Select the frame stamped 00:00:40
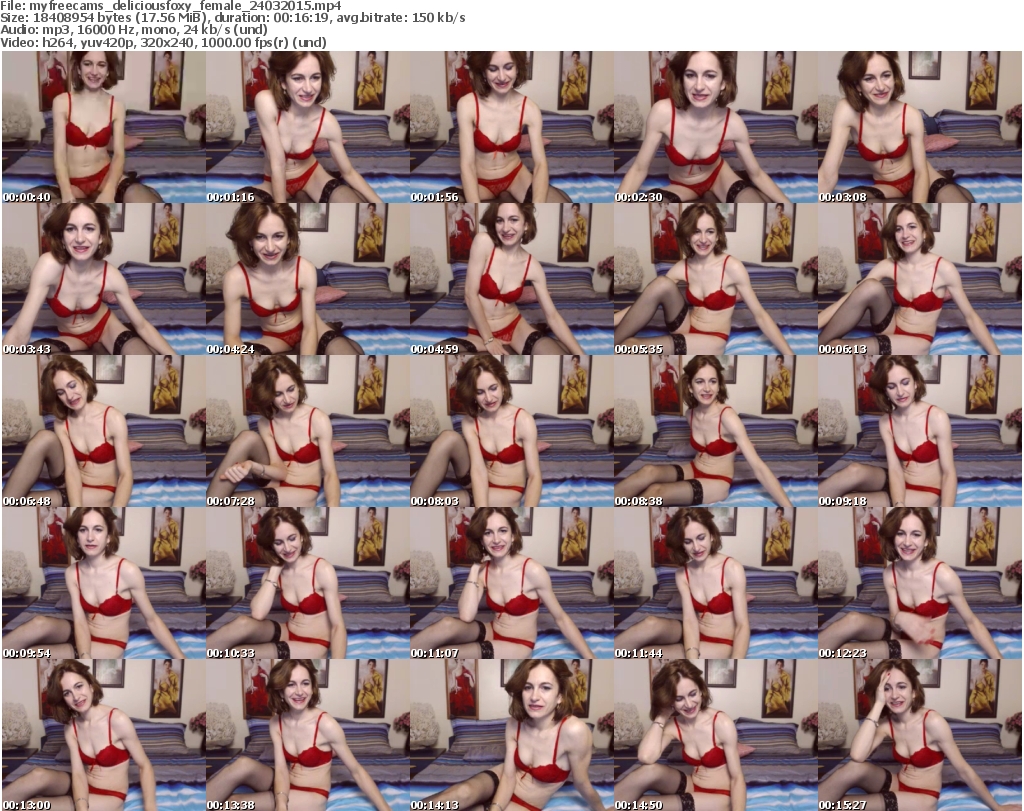 point(104,127)
